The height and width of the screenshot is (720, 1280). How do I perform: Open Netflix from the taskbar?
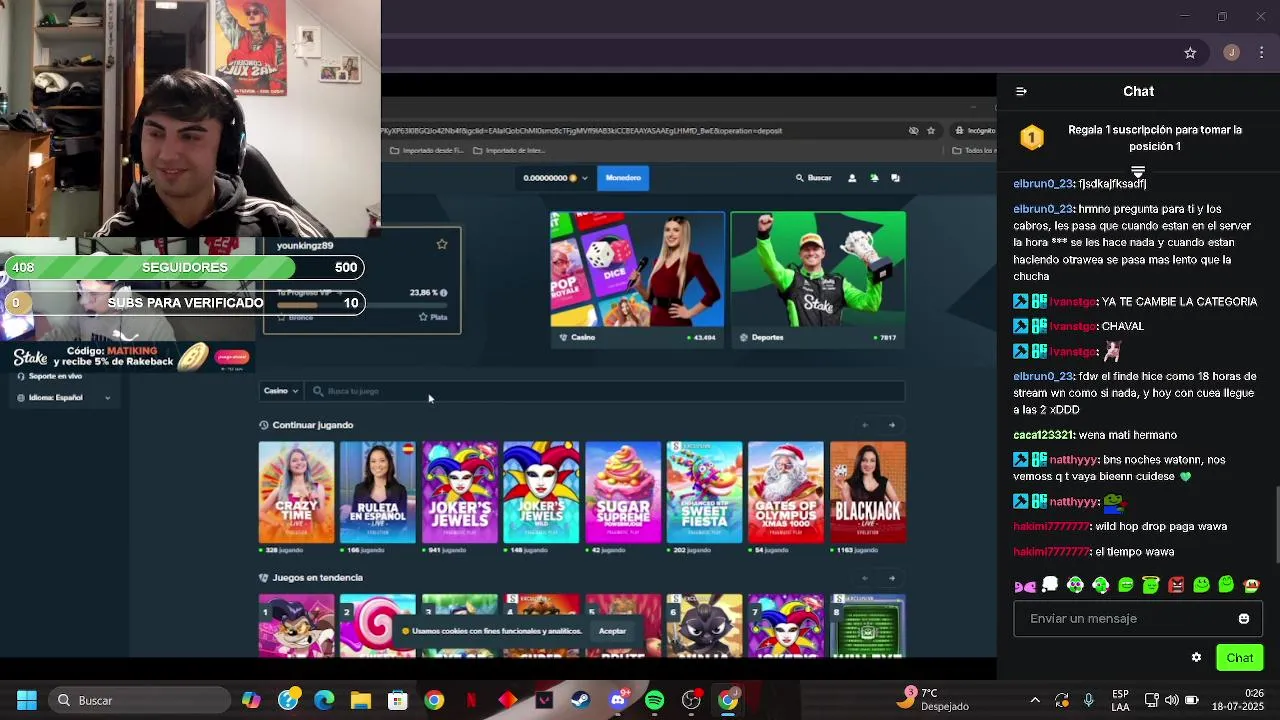point(471,700)
